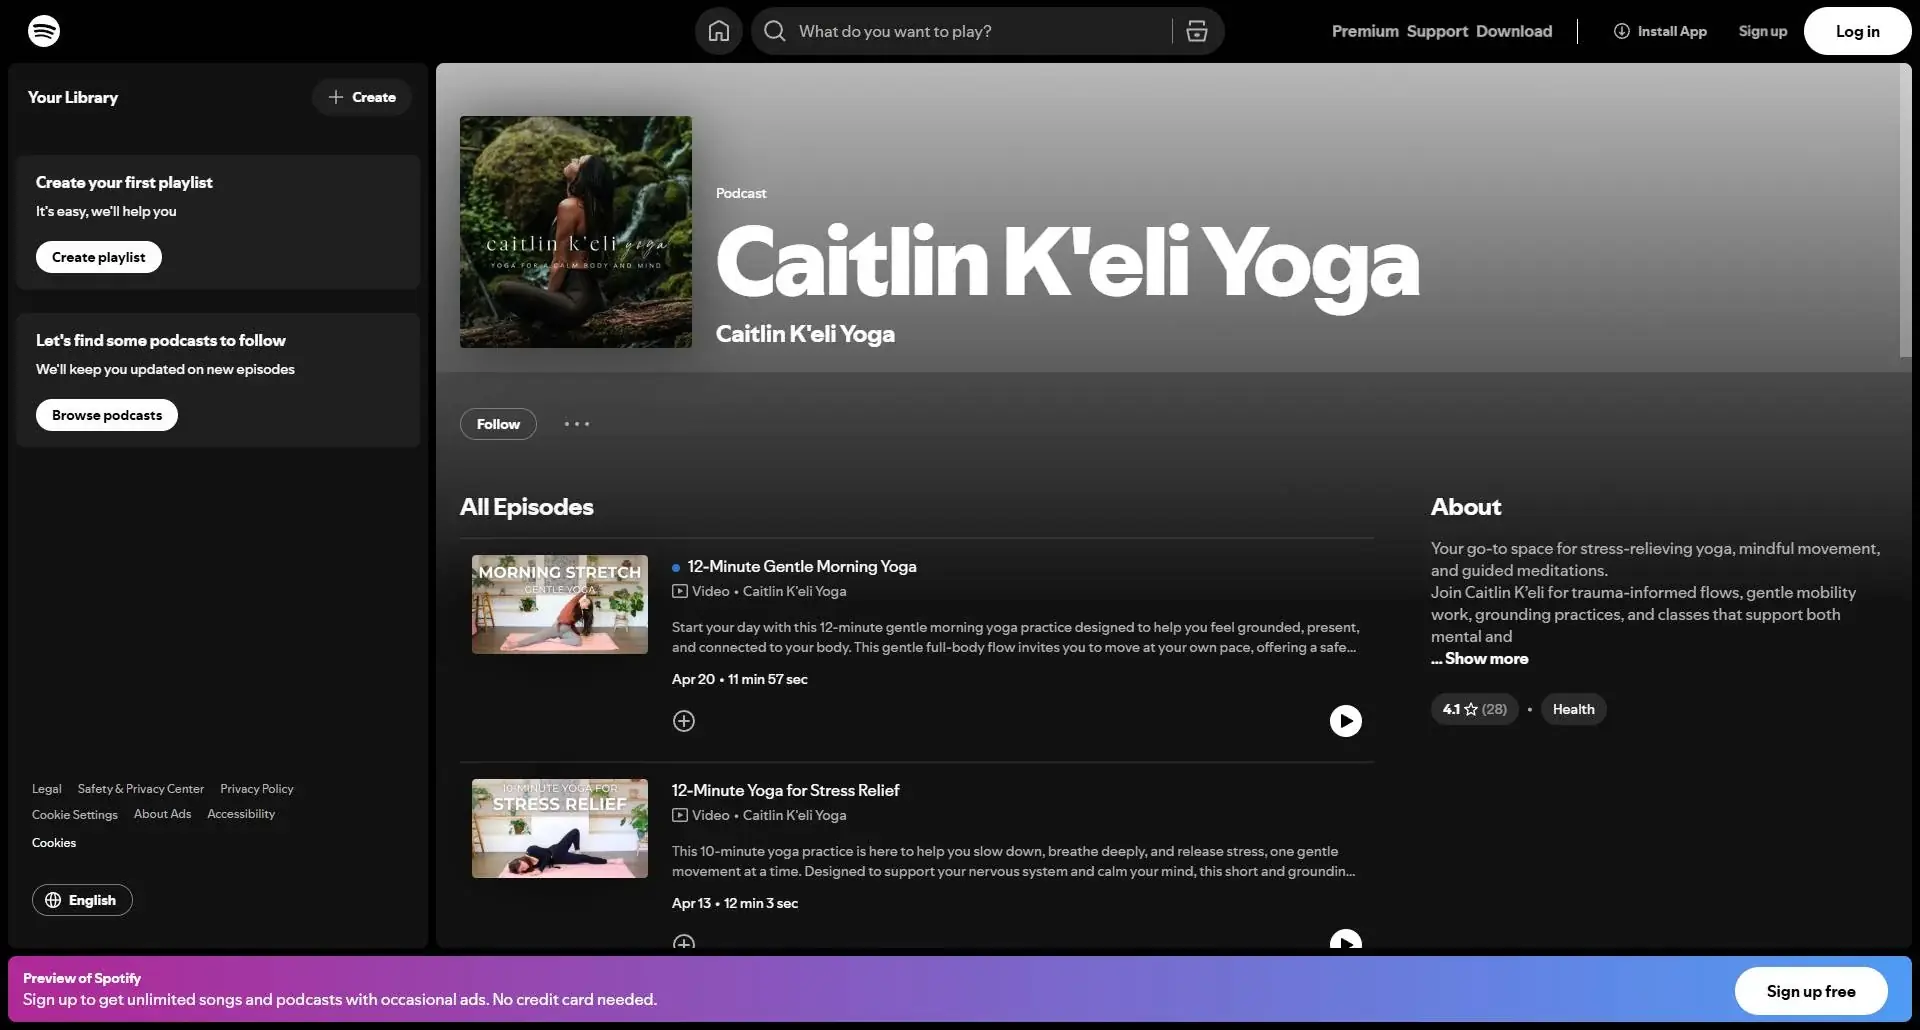Click Install App
Image resolution: width=1920 pixels, height=1030 pixels.
point(1660,31)
